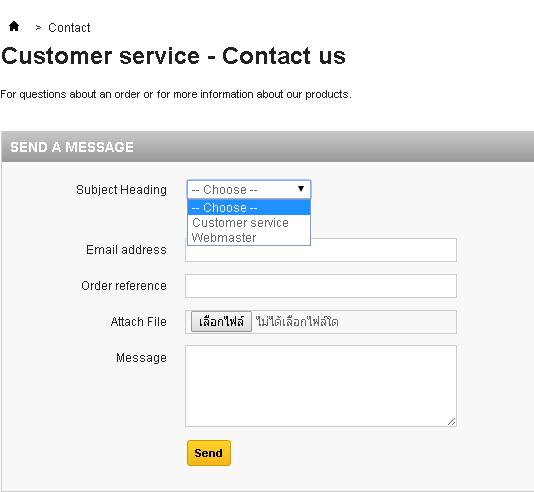This screenshot has height=492, width=534.
Task: Click inside the Order reference field
Action: point(321,286)
